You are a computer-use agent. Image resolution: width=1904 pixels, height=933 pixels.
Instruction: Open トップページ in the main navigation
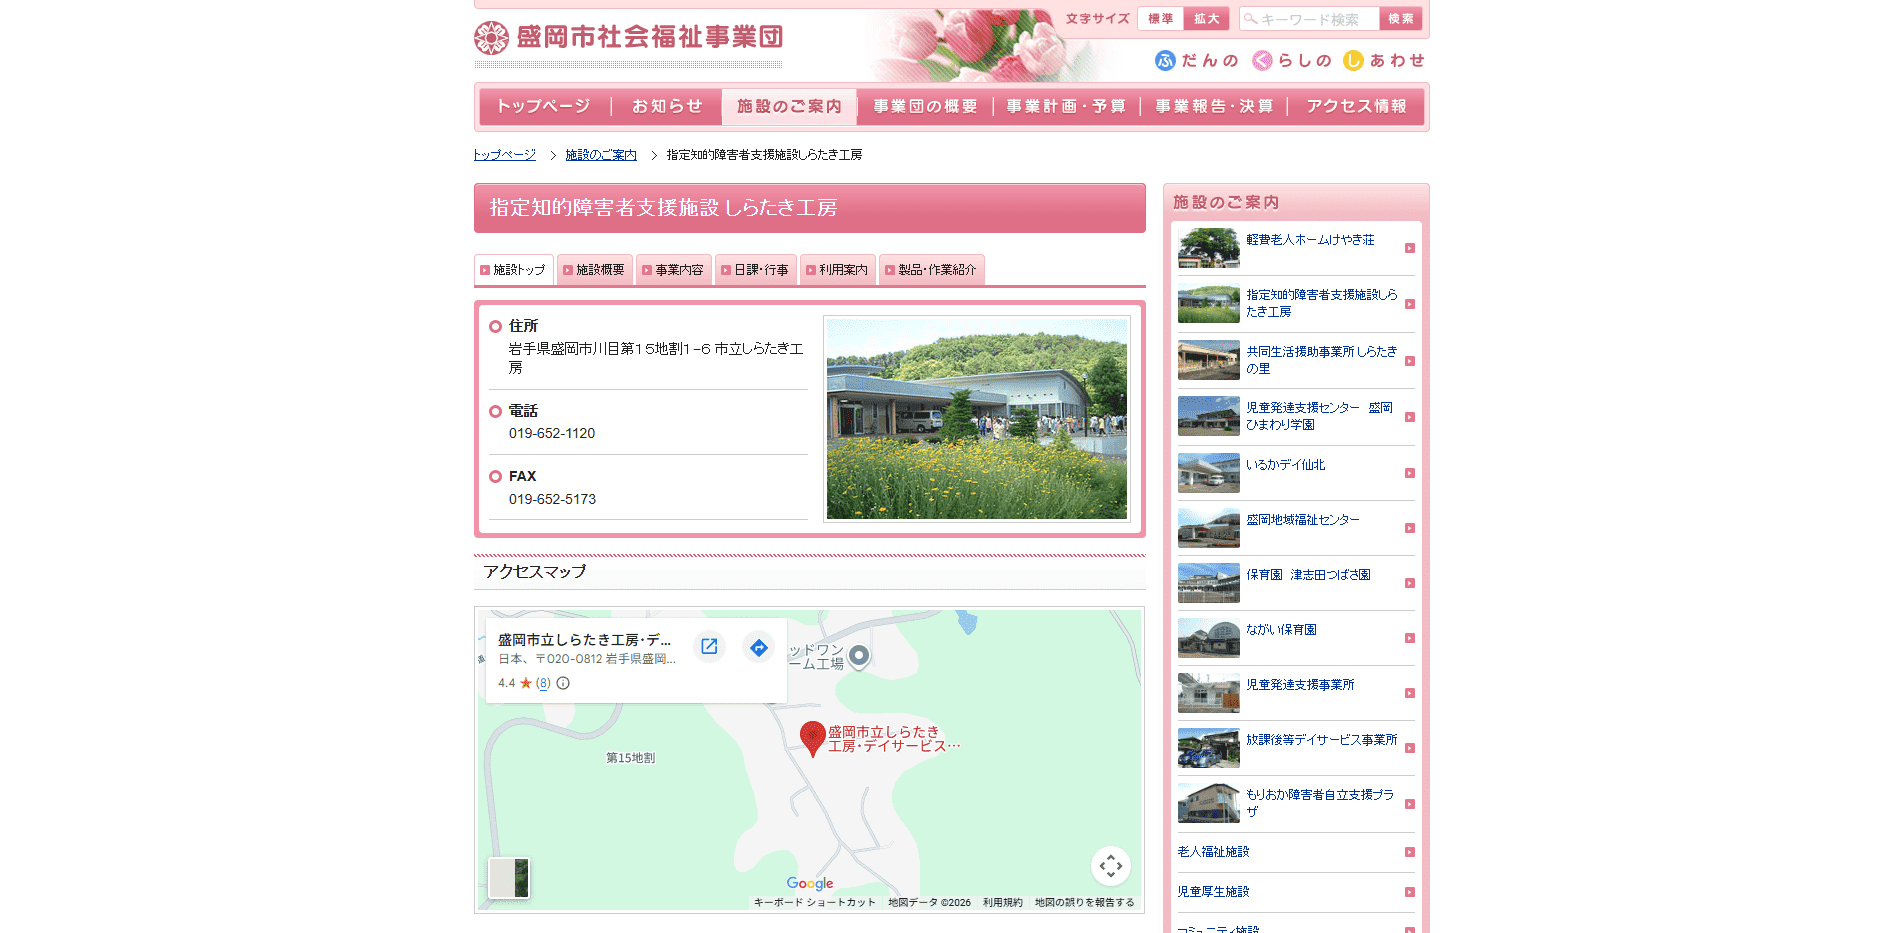click(x=543, y=106)
